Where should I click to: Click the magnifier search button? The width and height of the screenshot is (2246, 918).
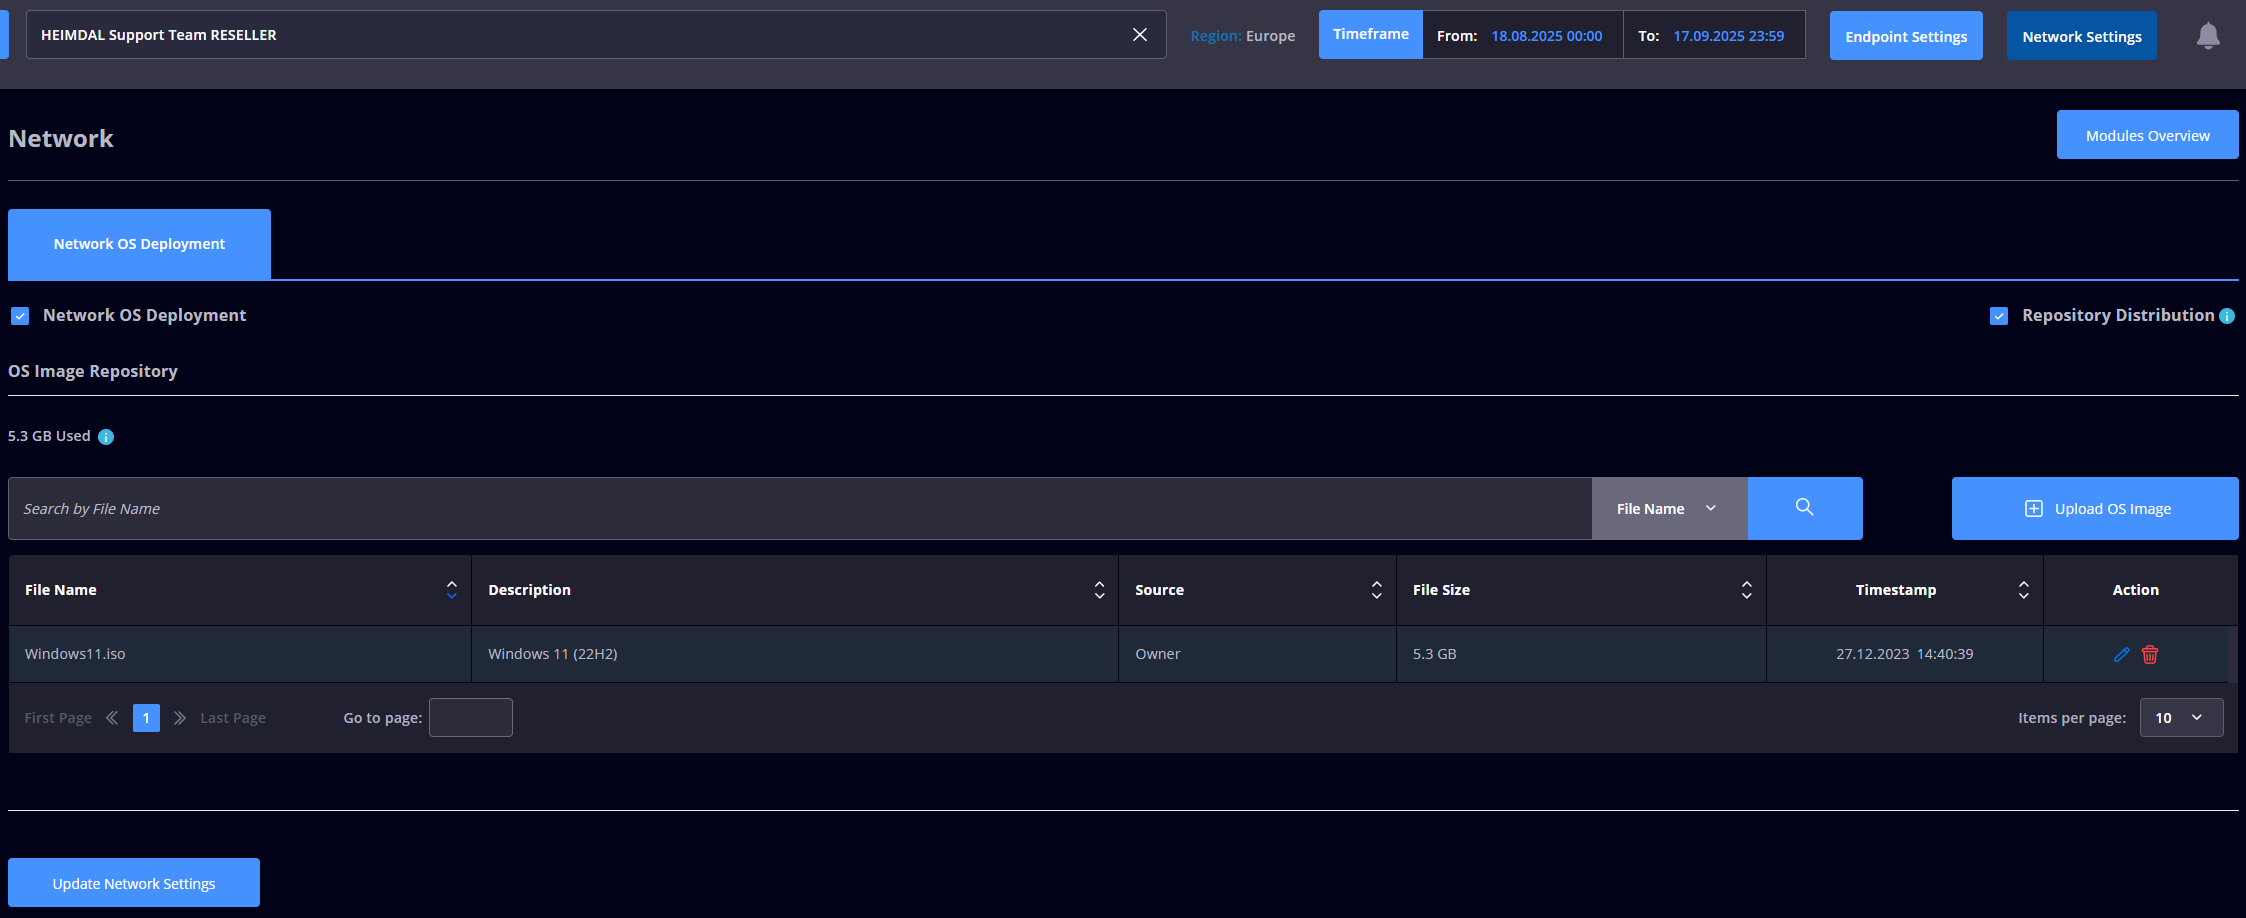1804,508
